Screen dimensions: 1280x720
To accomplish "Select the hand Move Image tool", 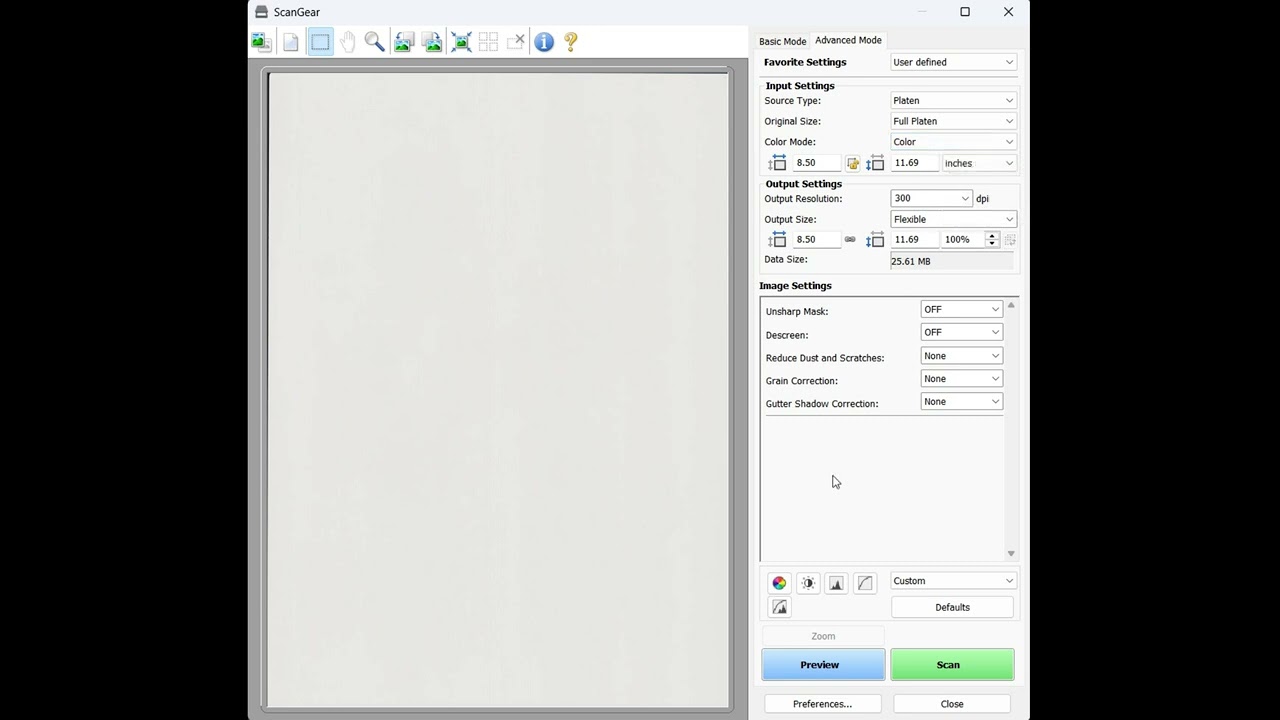I will pos(347,42).
